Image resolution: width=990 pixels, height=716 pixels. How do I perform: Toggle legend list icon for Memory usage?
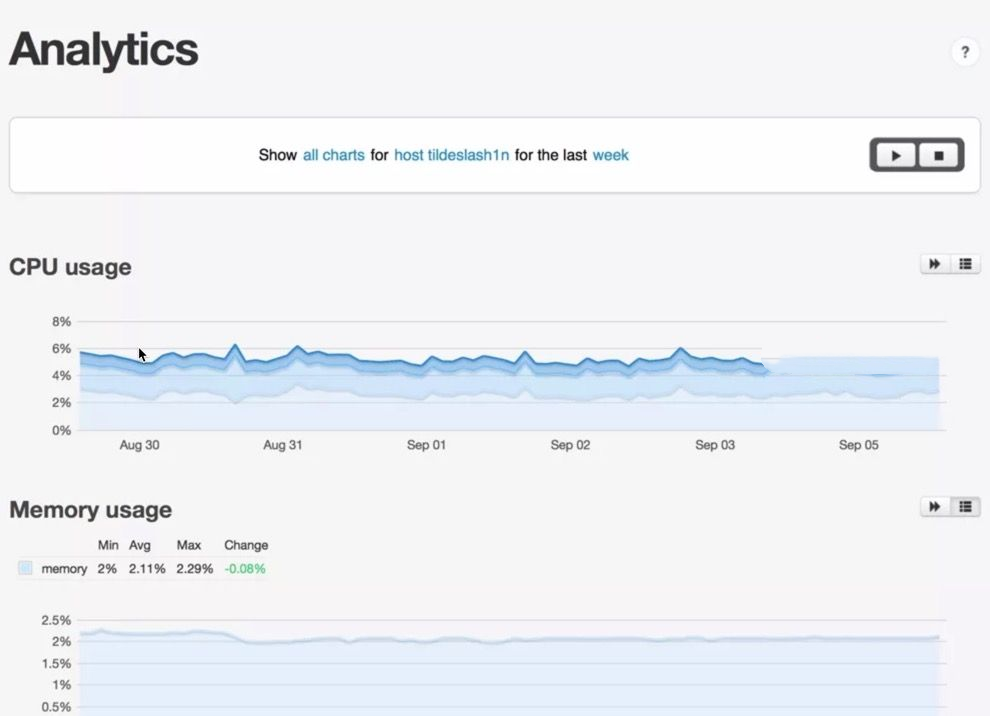[x=965, y=507]
